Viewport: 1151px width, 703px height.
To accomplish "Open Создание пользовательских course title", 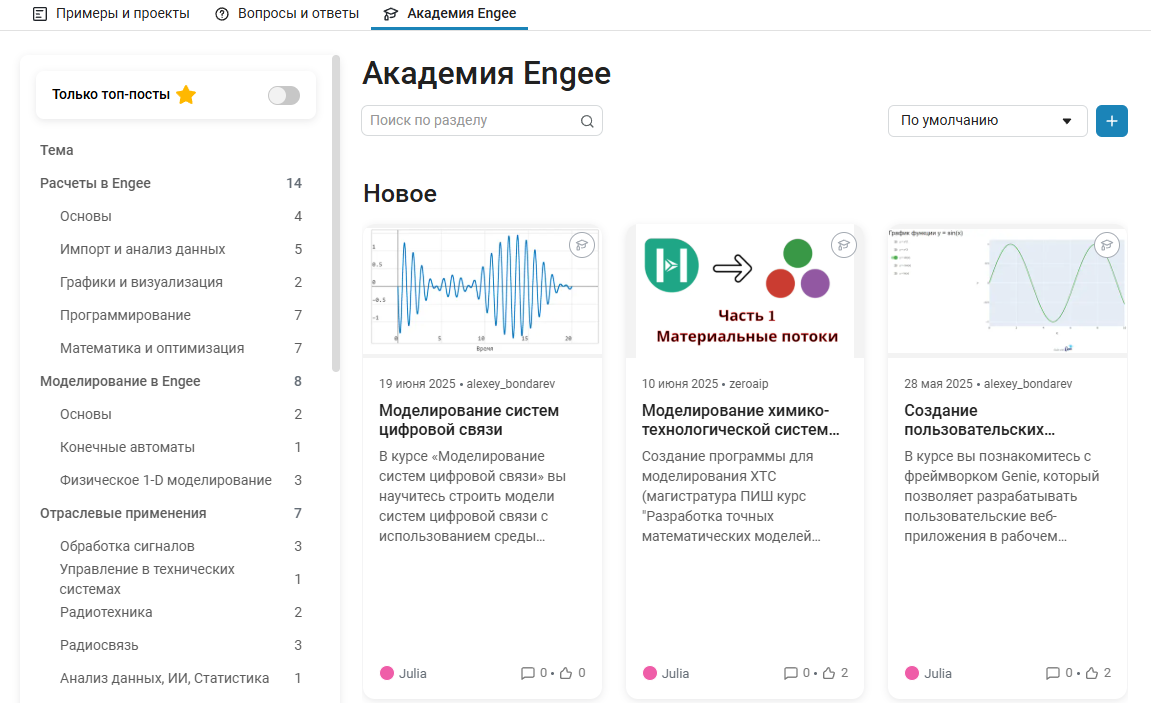I will click(x=979, y=420).
